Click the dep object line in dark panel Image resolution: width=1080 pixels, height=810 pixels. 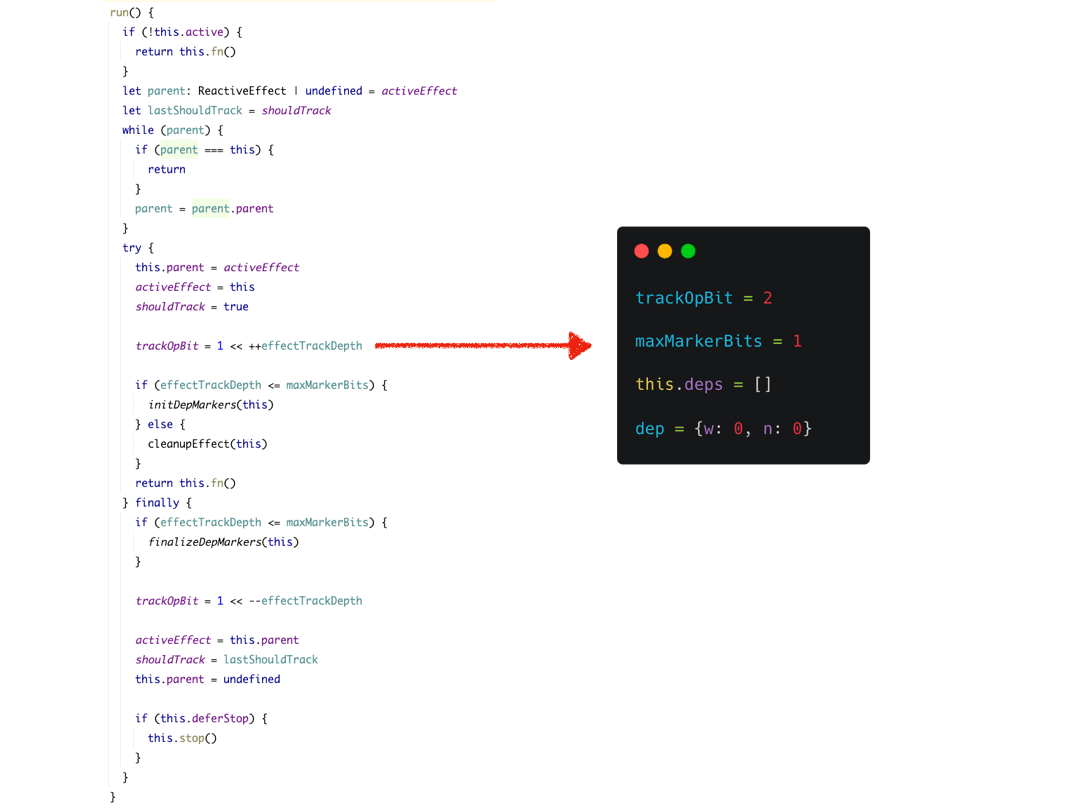coord(723,428)
